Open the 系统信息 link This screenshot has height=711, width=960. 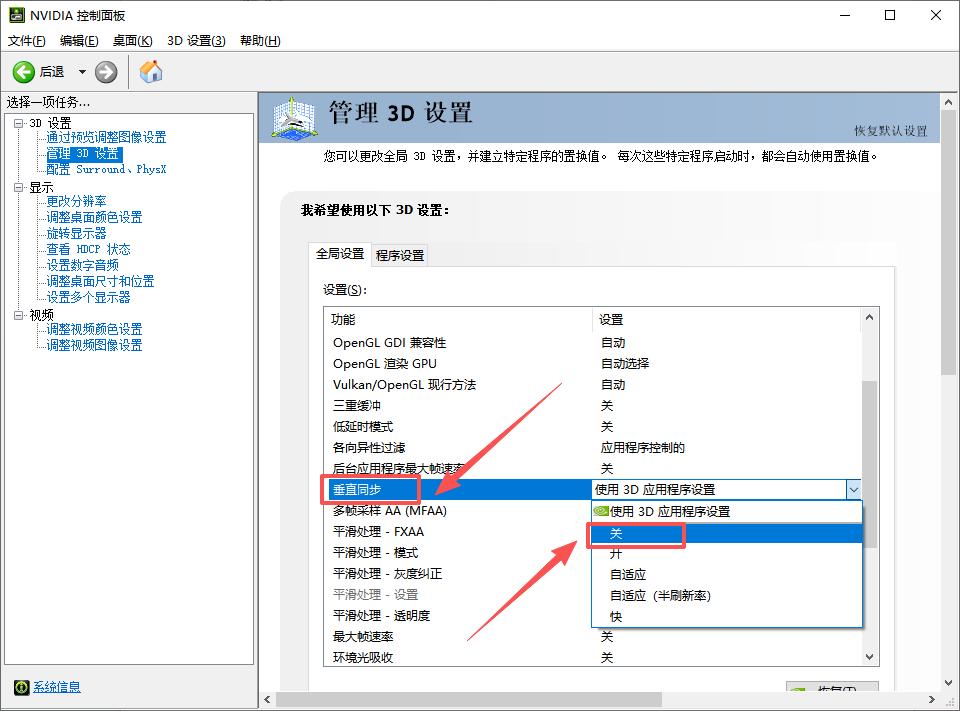[x=57, y=687]
